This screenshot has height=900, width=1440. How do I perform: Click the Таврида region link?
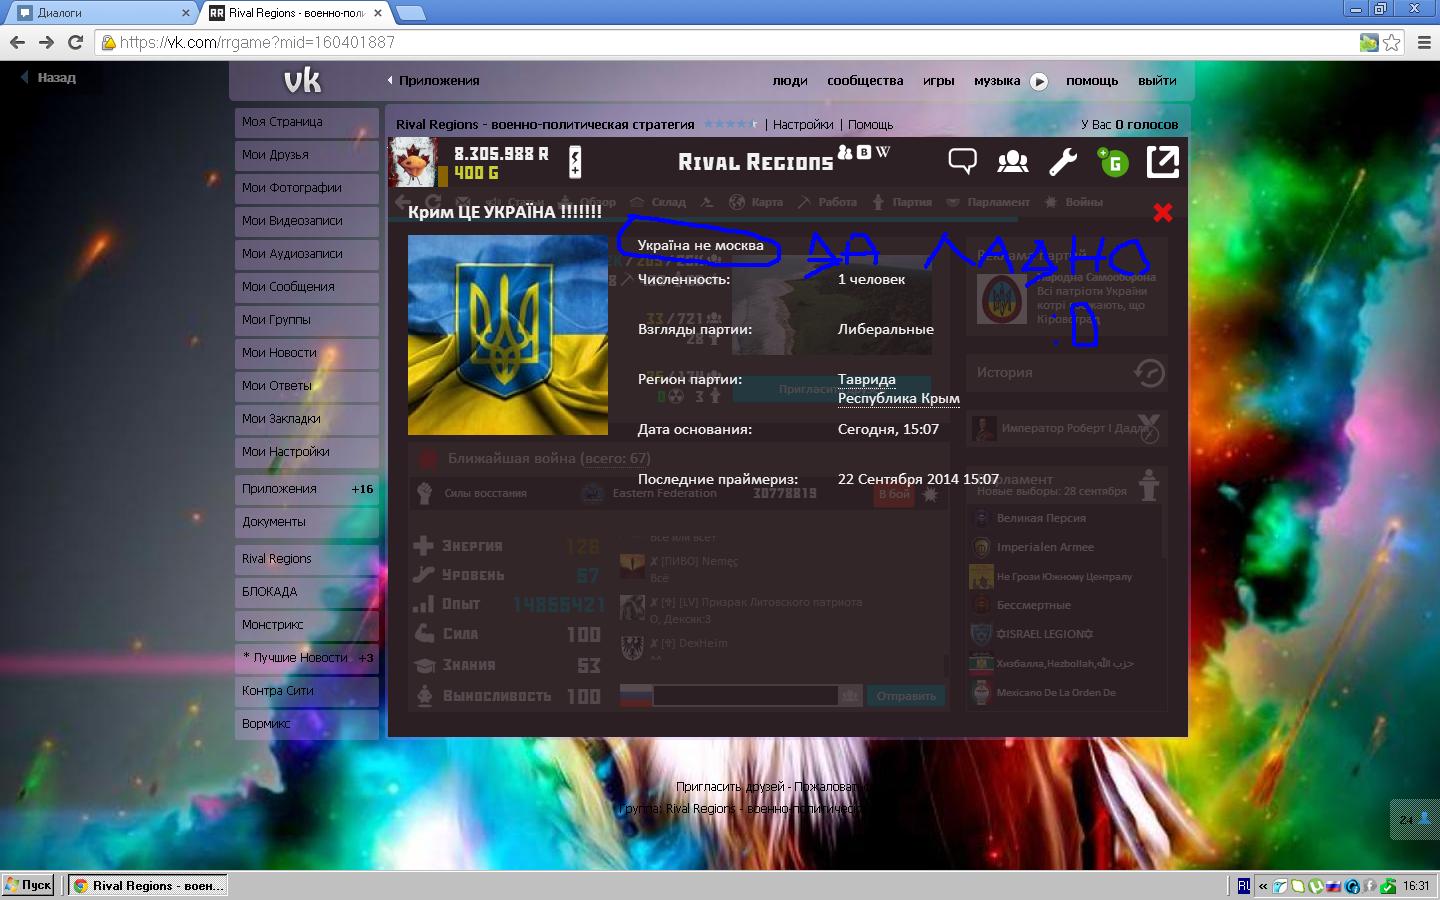[x=867, y=380]
